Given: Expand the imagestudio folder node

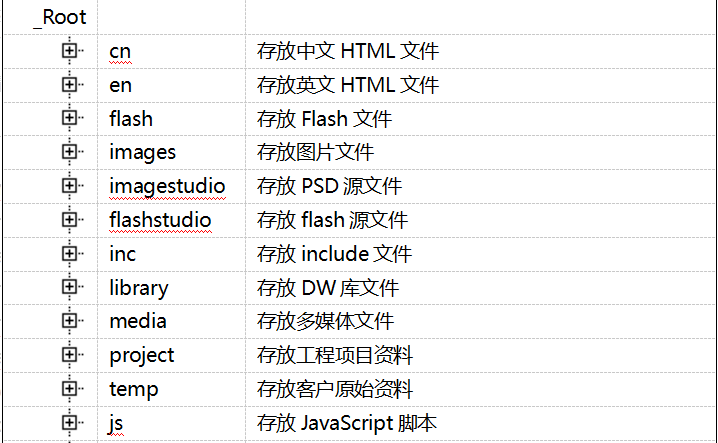Looking at the screenshot, I should 69,186.
